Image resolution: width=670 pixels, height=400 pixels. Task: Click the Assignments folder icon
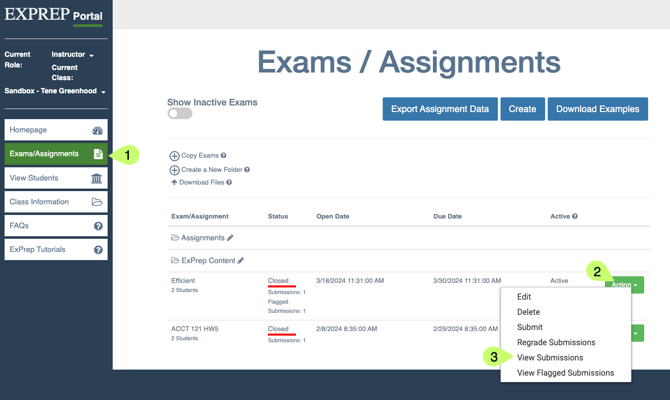[175, 238]
